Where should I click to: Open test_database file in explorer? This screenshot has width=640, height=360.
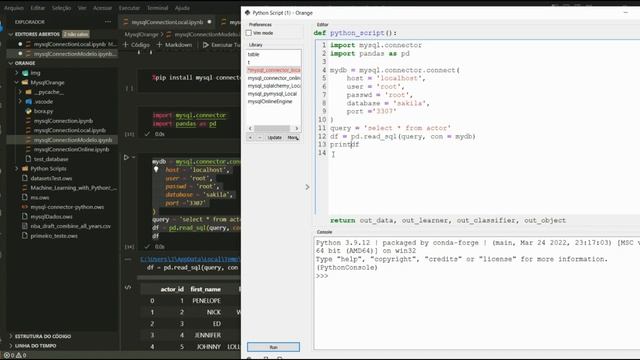coord(51,159)
